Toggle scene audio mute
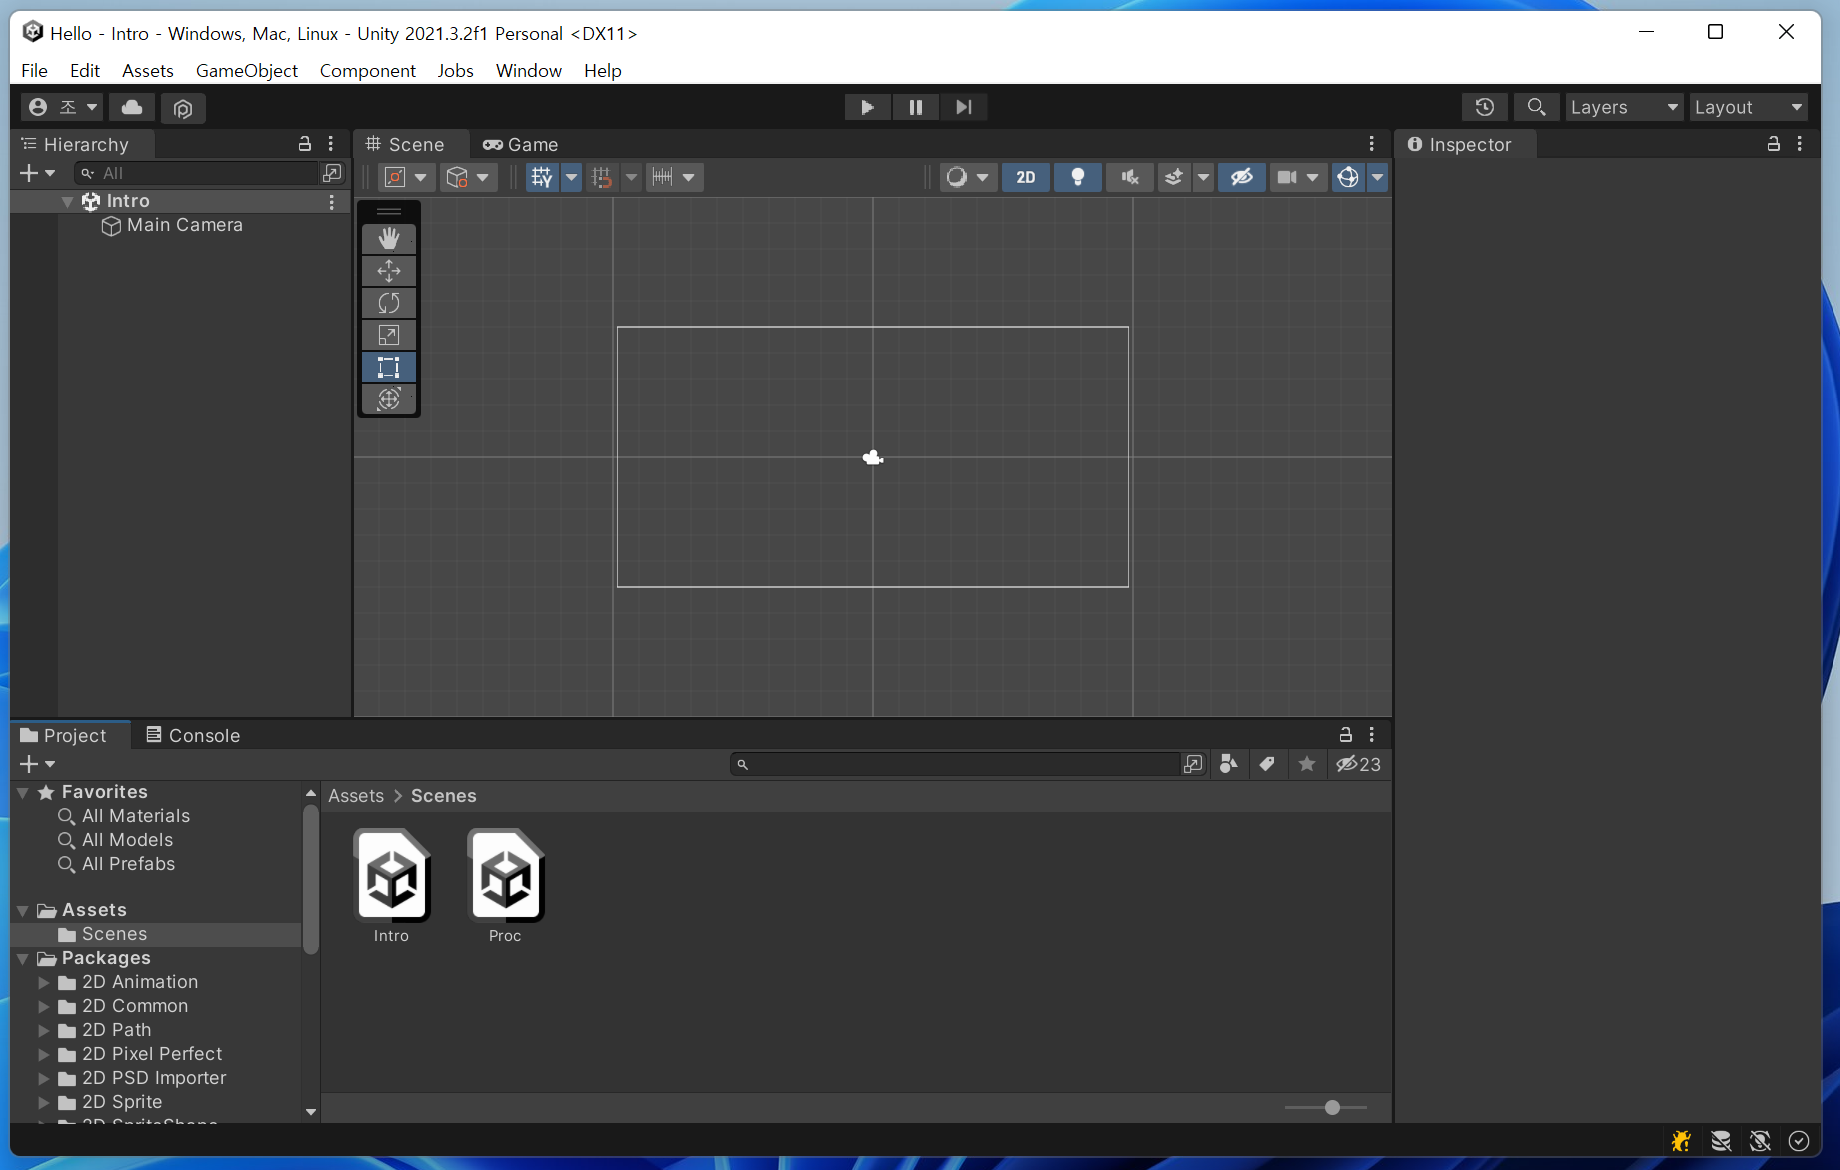Screen dimensions: 1840x1170 (x=1130, y=177)
